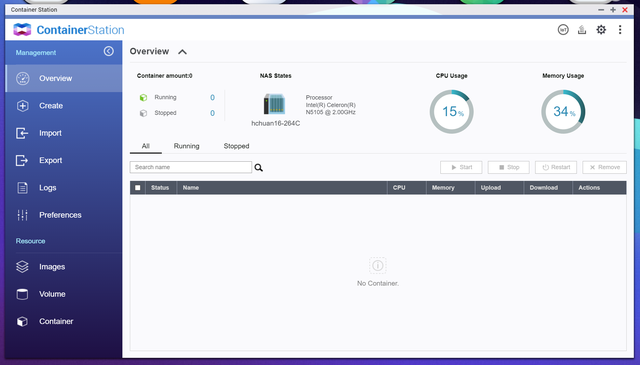Click the Start button
This screenshot has width=640, height=365.
pos(461,167)
